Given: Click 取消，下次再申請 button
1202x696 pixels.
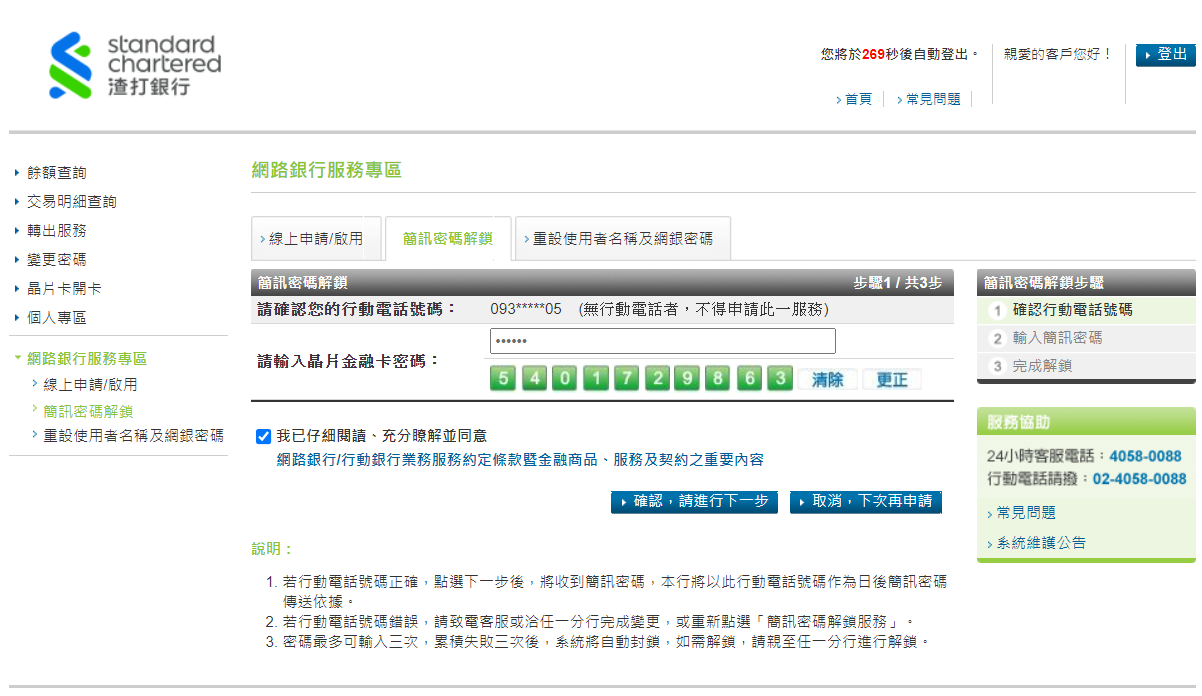Looking at the screenshot, I should 866,502.
